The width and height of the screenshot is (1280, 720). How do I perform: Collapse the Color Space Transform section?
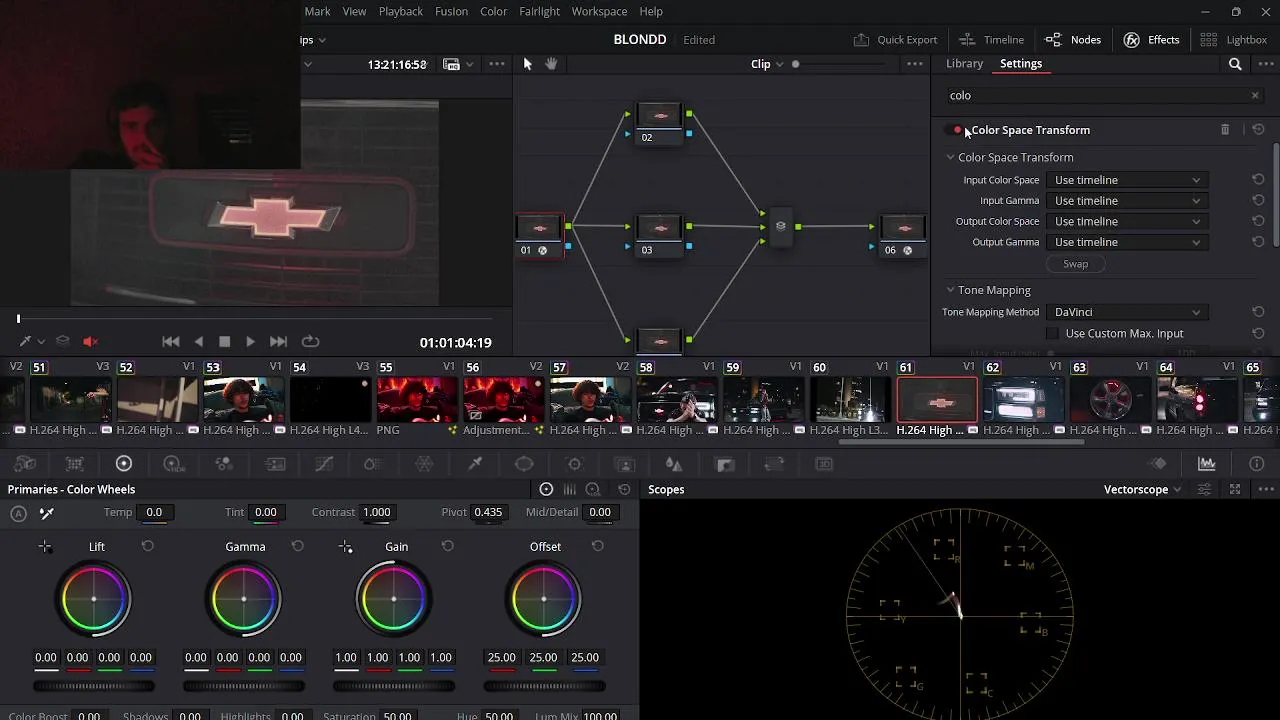pyautogui.click(x=951, y=158)
